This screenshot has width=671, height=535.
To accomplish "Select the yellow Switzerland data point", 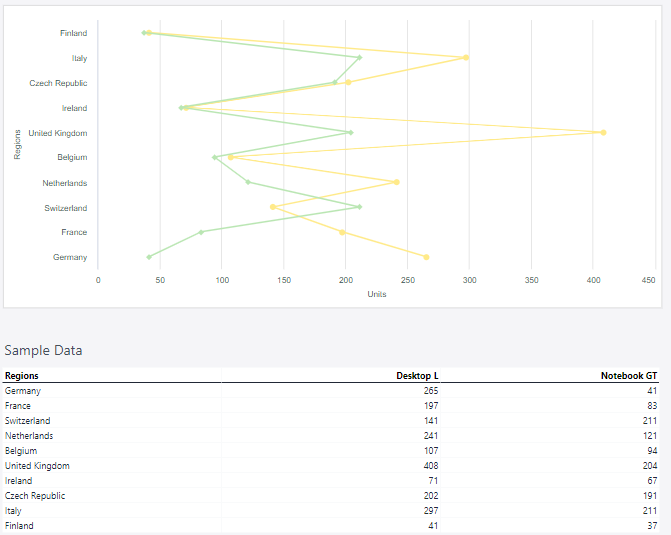I will [x=272, y=207].
